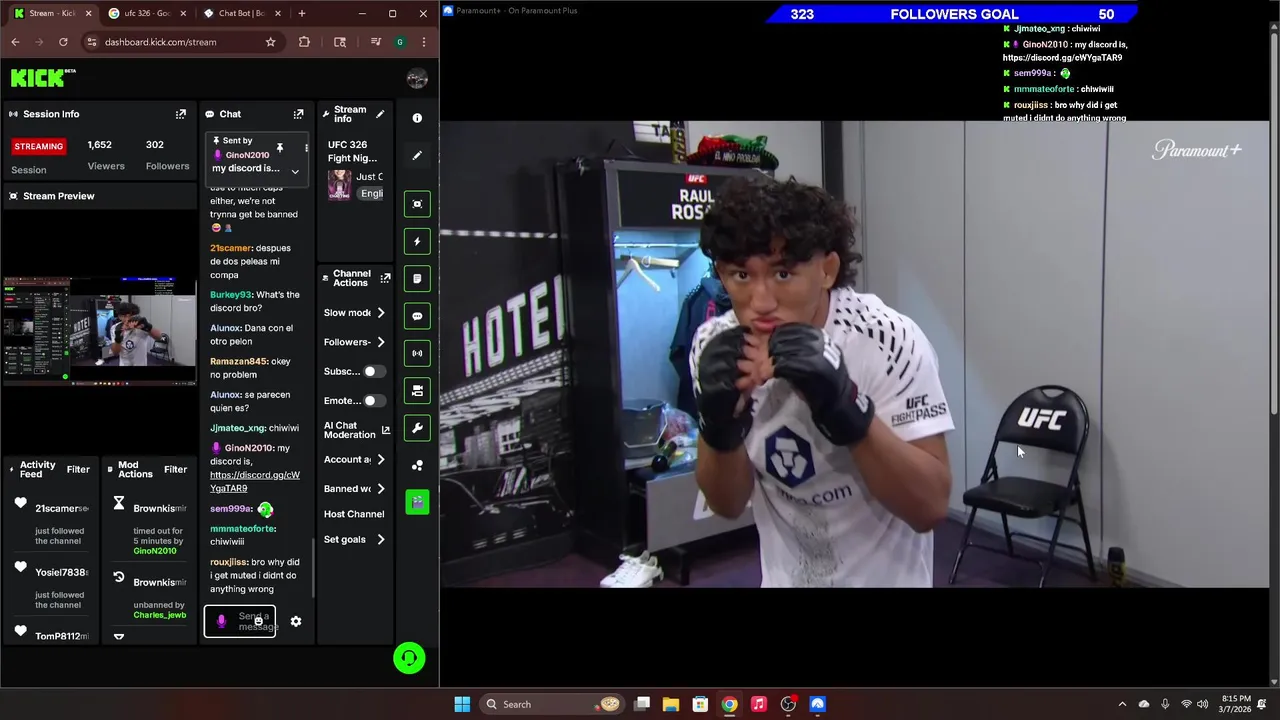This screenshot has width=1280, height=720.
Task: Click the Stream Preview thumbnail
Action: click(99, 331)
